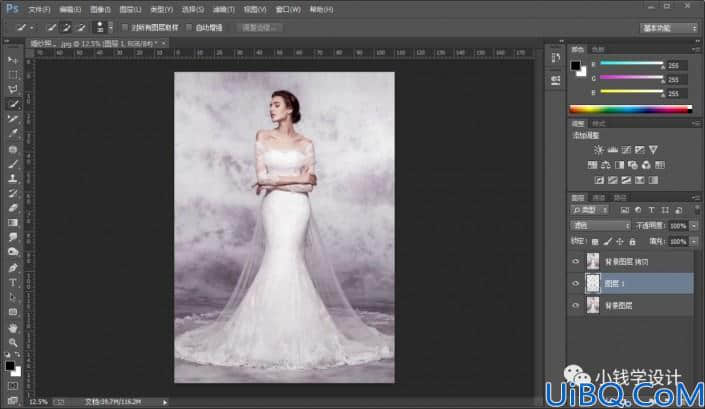Choose Subtract from Selection mode
Image resolution: width=705 pixels, height=409 pixels.
(81, 27)
